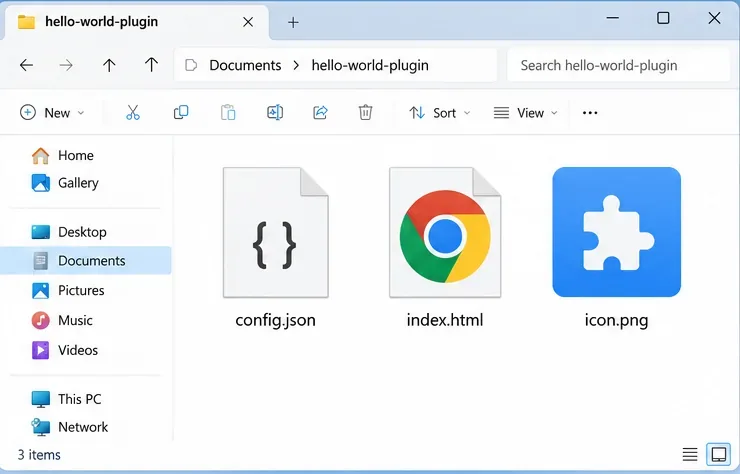Screen dimensions: 740x474
Task: Select Documents in the sidebar
Action: click(86, 261)
